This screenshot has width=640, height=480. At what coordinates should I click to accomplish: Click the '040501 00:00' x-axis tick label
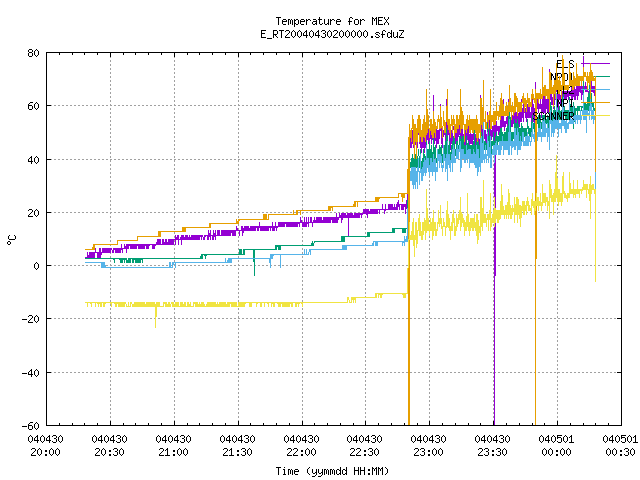(x=556, y=446)
